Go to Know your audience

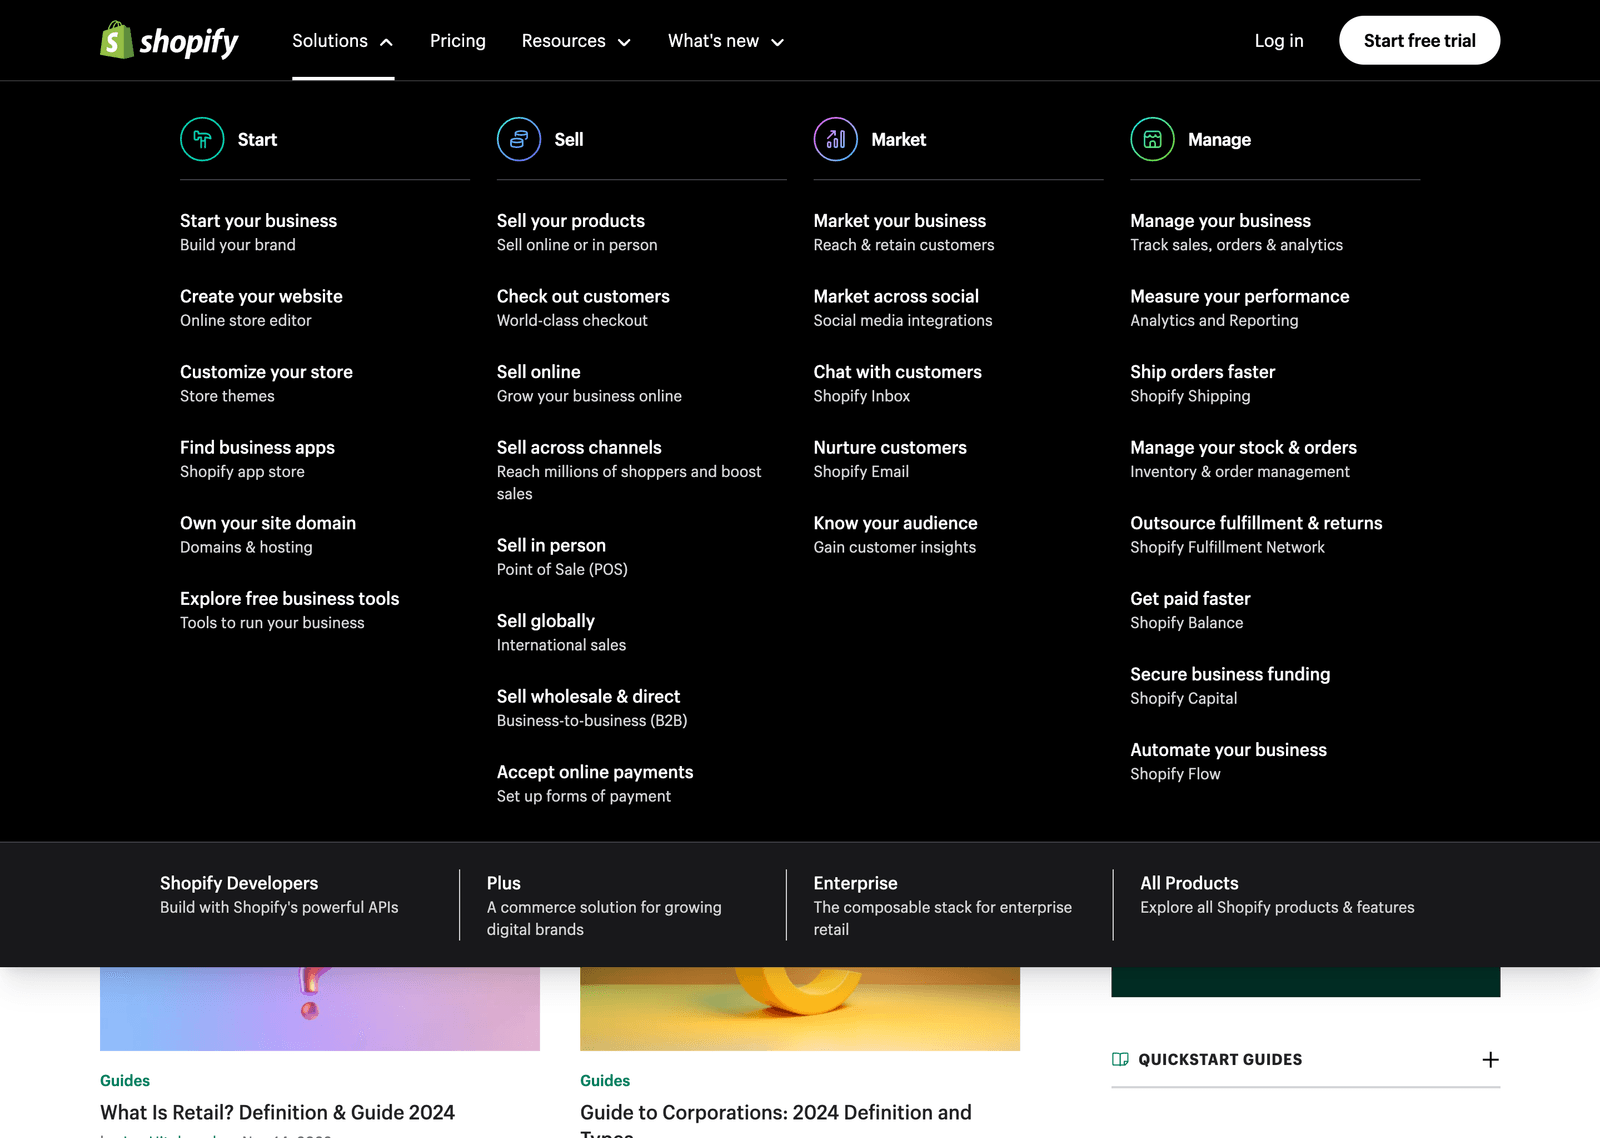coord(895,535)
